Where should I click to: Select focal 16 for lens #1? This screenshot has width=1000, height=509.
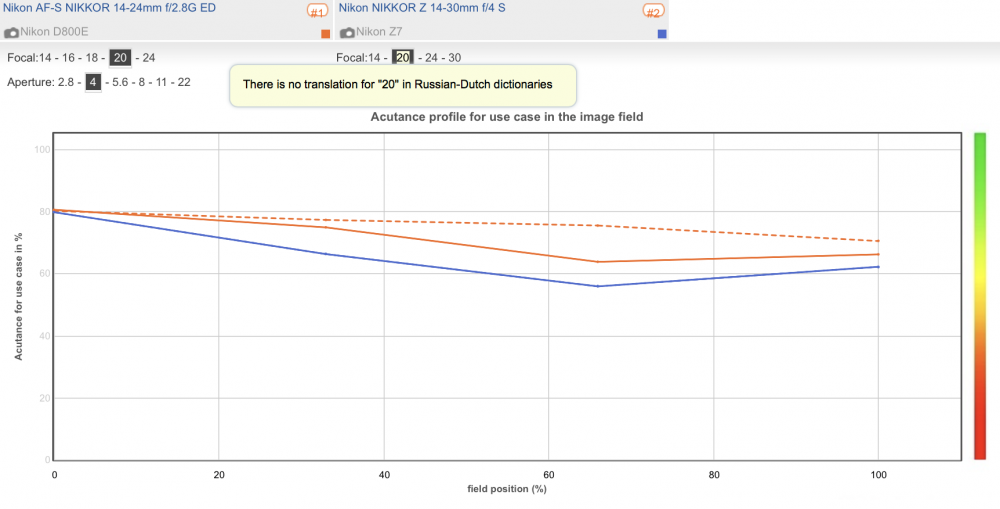[68, 58]
